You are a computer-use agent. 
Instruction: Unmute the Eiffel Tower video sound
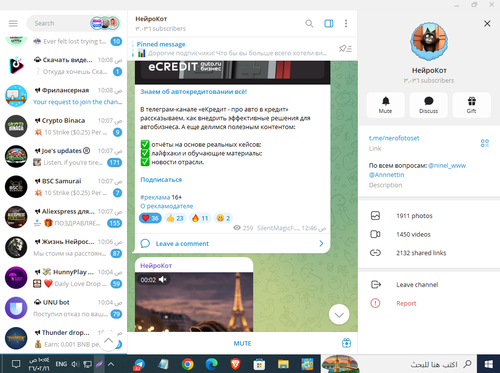pyautogui.click(x=163, y=280)
